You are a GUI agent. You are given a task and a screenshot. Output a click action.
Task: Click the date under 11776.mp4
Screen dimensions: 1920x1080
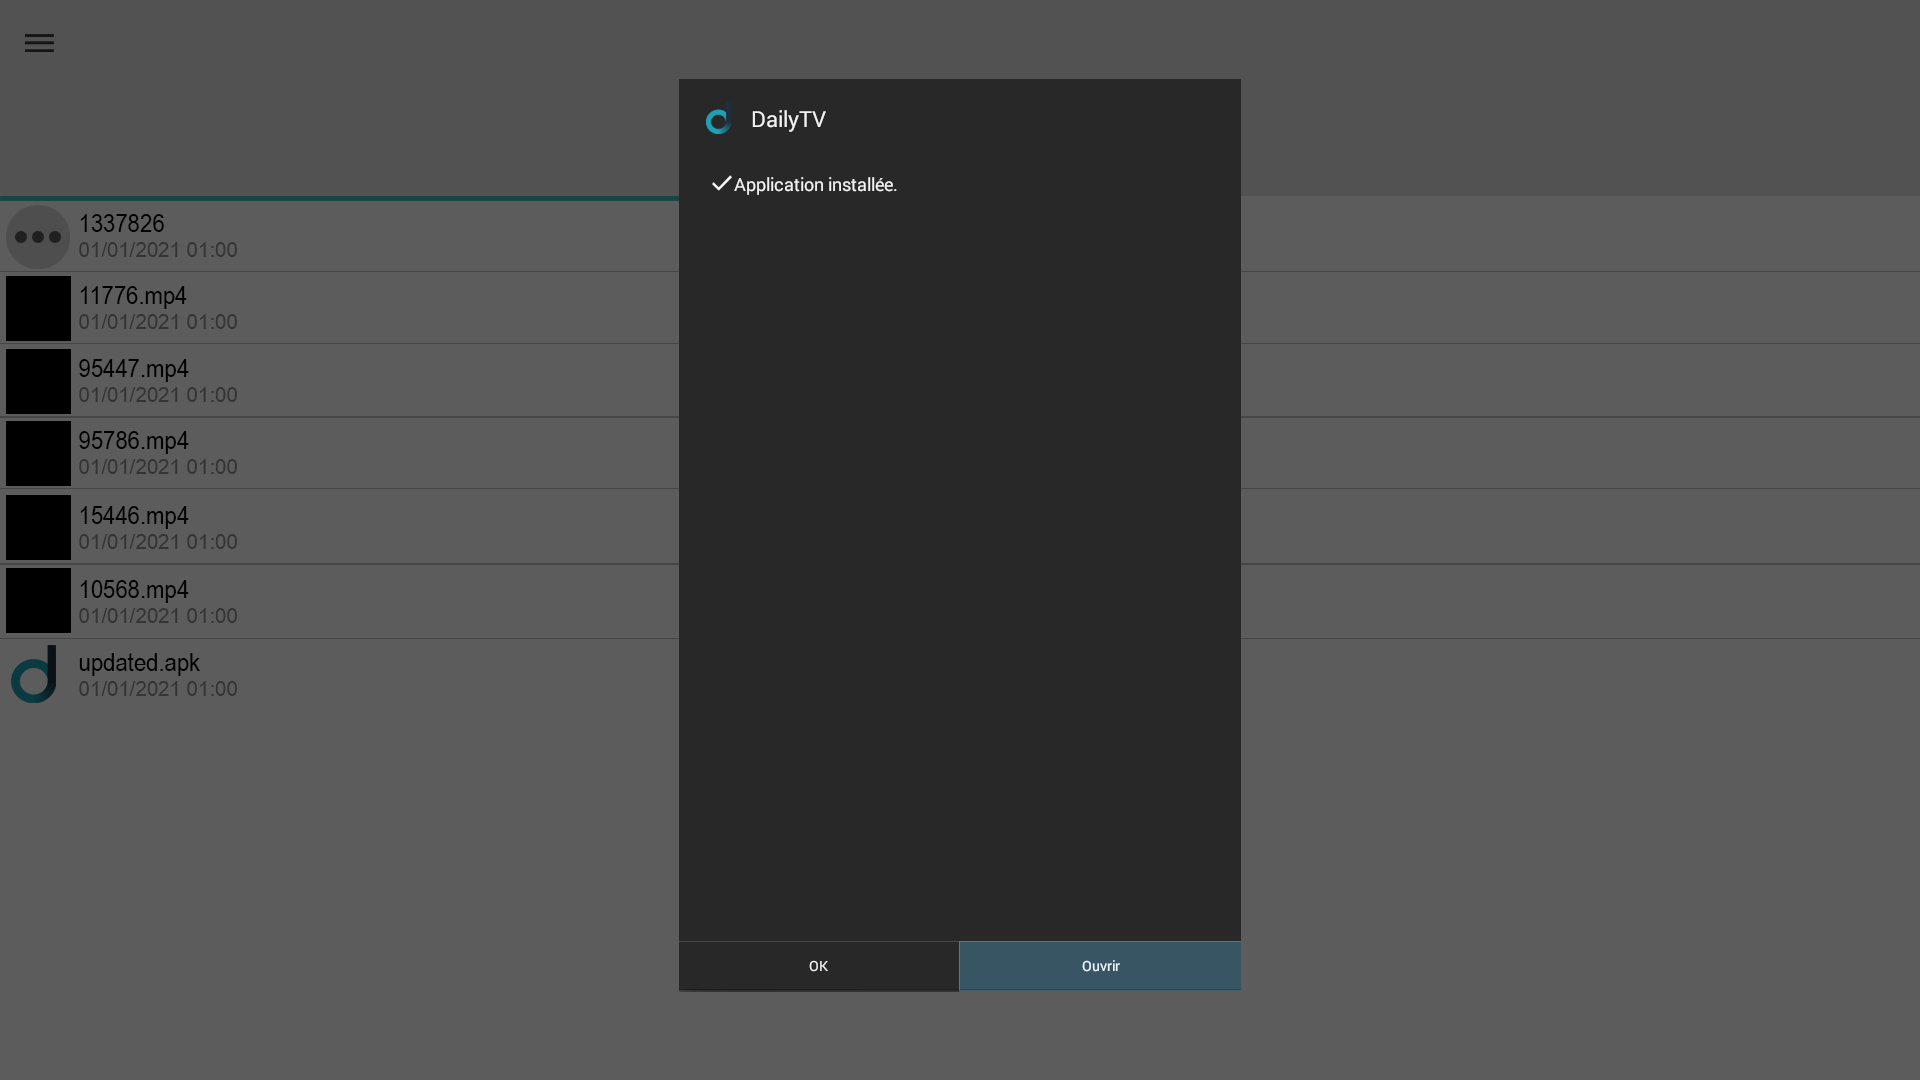pyautogui.click(x=158, y=322)
